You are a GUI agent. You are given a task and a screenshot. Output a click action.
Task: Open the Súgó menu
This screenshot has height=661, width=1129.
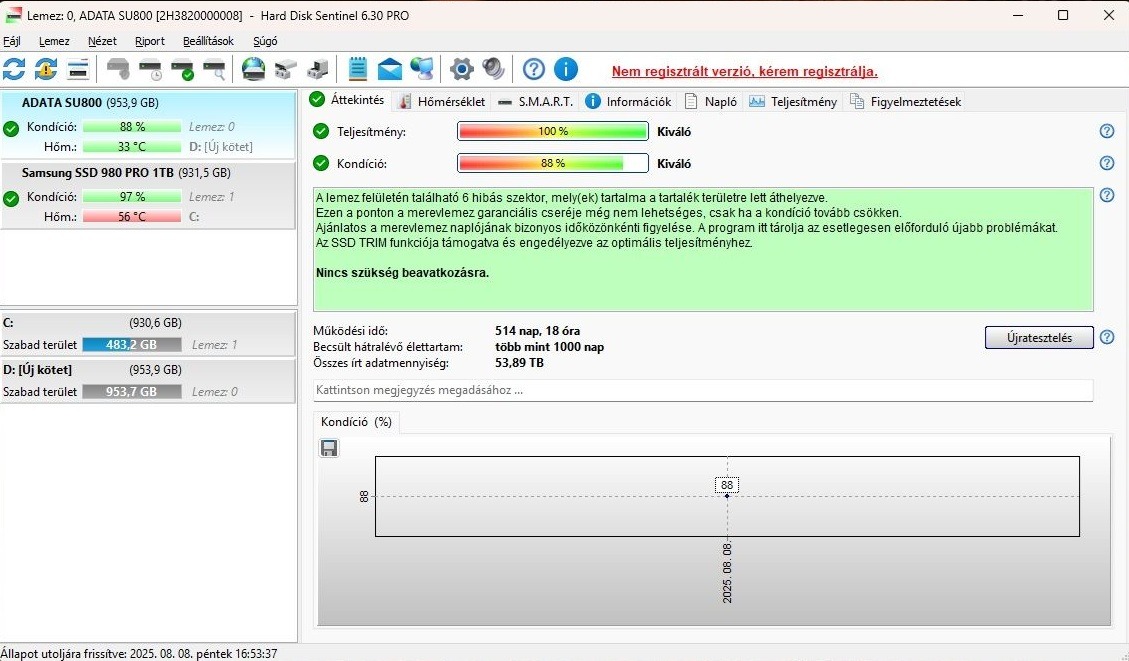265,41
